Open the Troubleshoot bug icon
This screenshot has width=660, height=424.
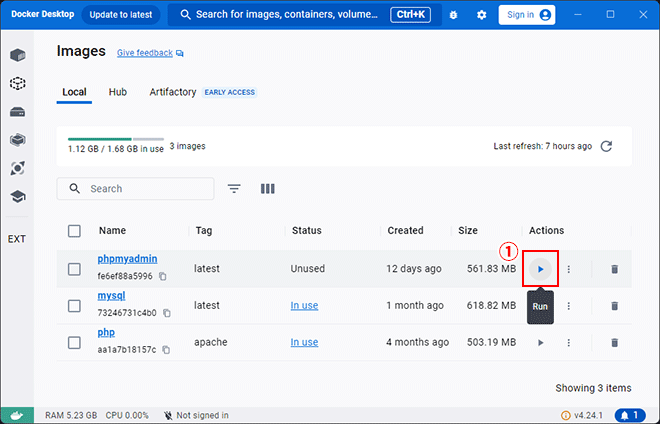[x=453, y=15]
